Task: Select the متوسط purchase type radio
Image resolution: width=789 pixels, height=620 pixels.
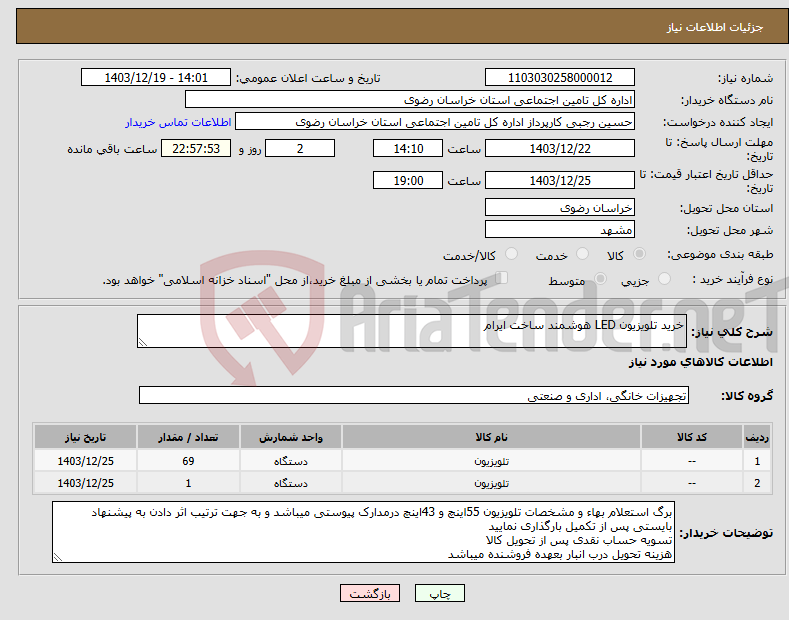Action: point(600,278)
